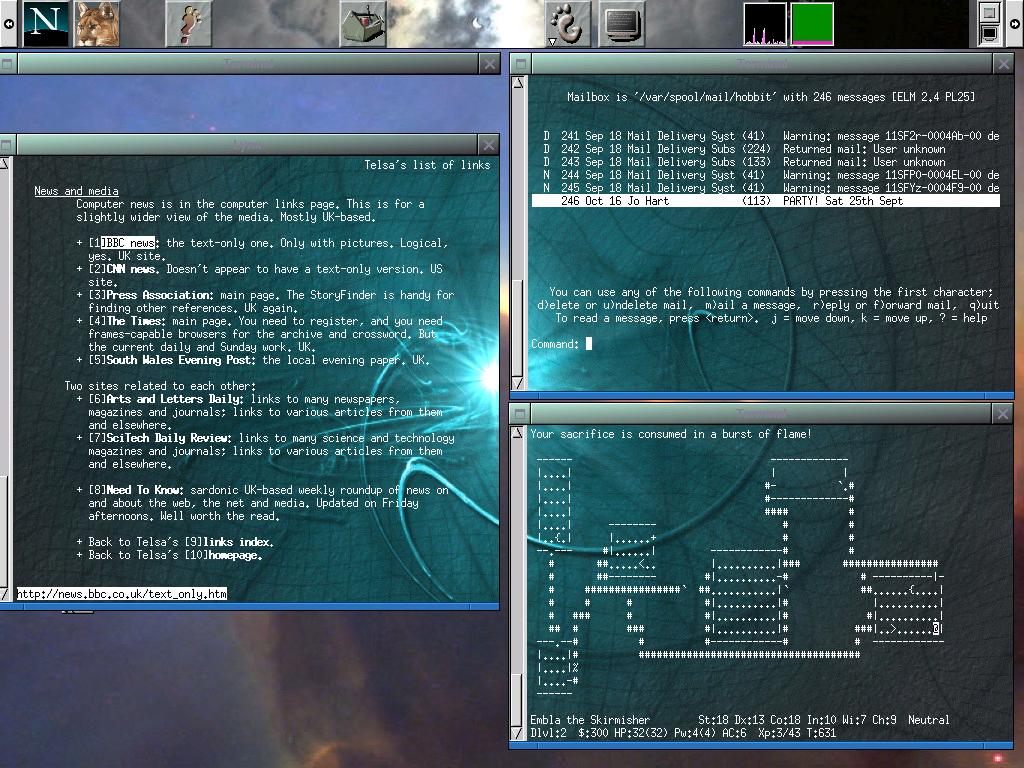Viewport: 1024px width, 768px height.
Task: Click the scroll-up arrow in the Lynx window
Action: pos(4,163)
